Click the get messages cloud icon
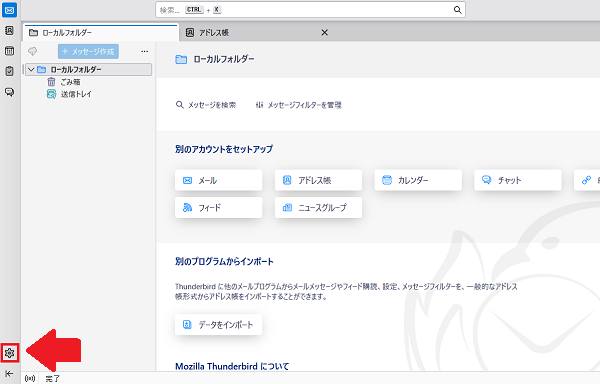Image resolution: width=600 pixels, height=384 pixels. point(33,51)
